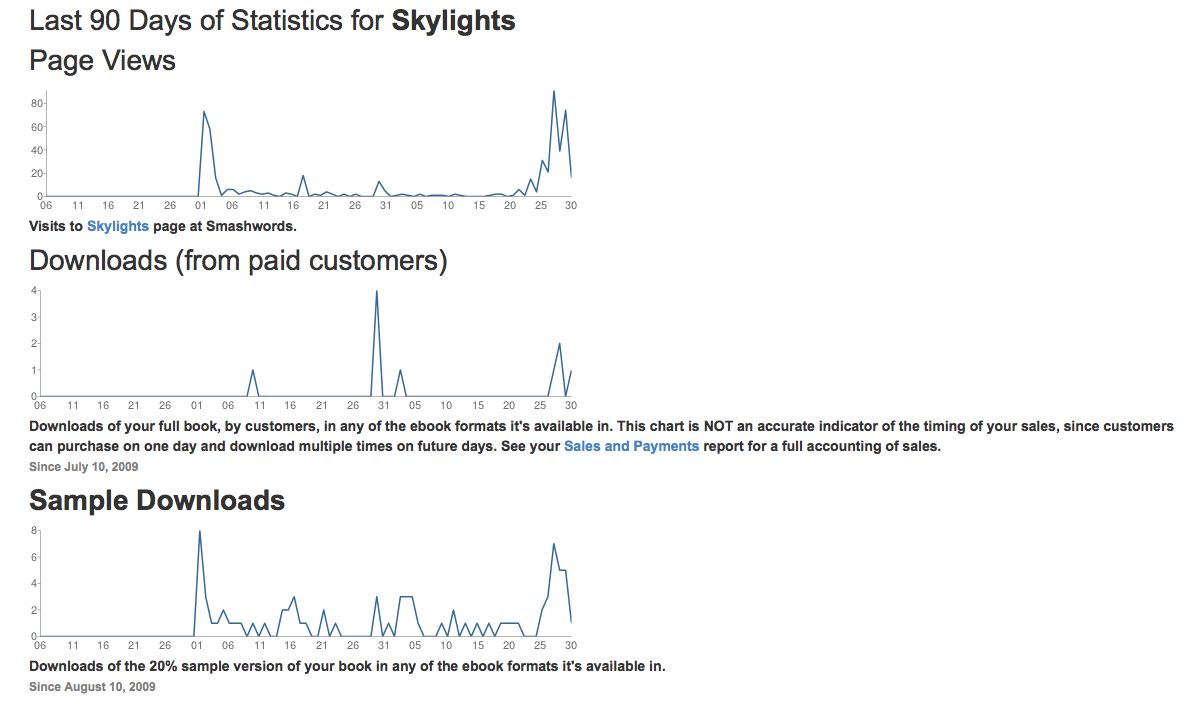Click the "Since July 10, 2009" note

84,467
